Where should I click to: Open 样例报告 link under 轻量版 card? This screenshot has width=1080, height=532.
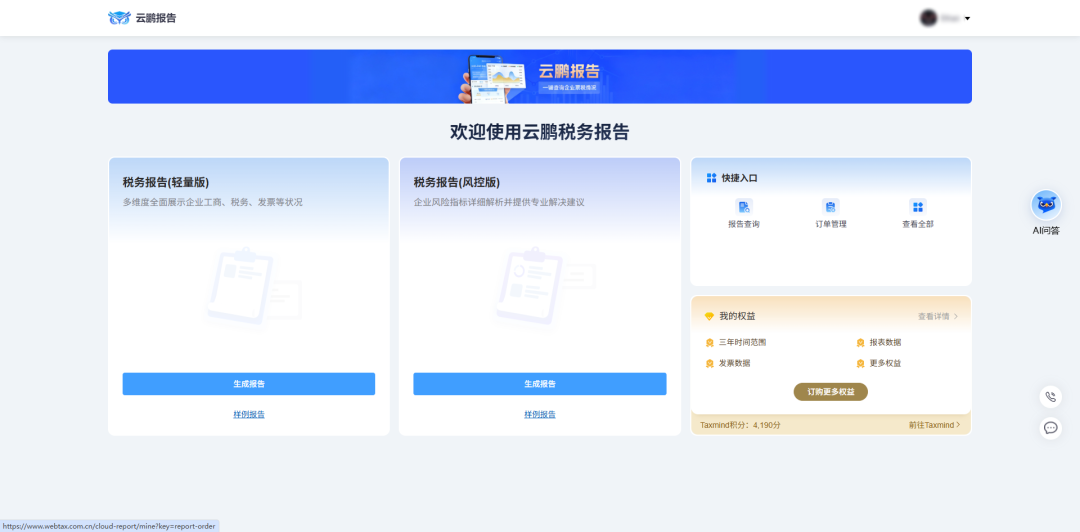pyautogui.click(x=249, y=414)
